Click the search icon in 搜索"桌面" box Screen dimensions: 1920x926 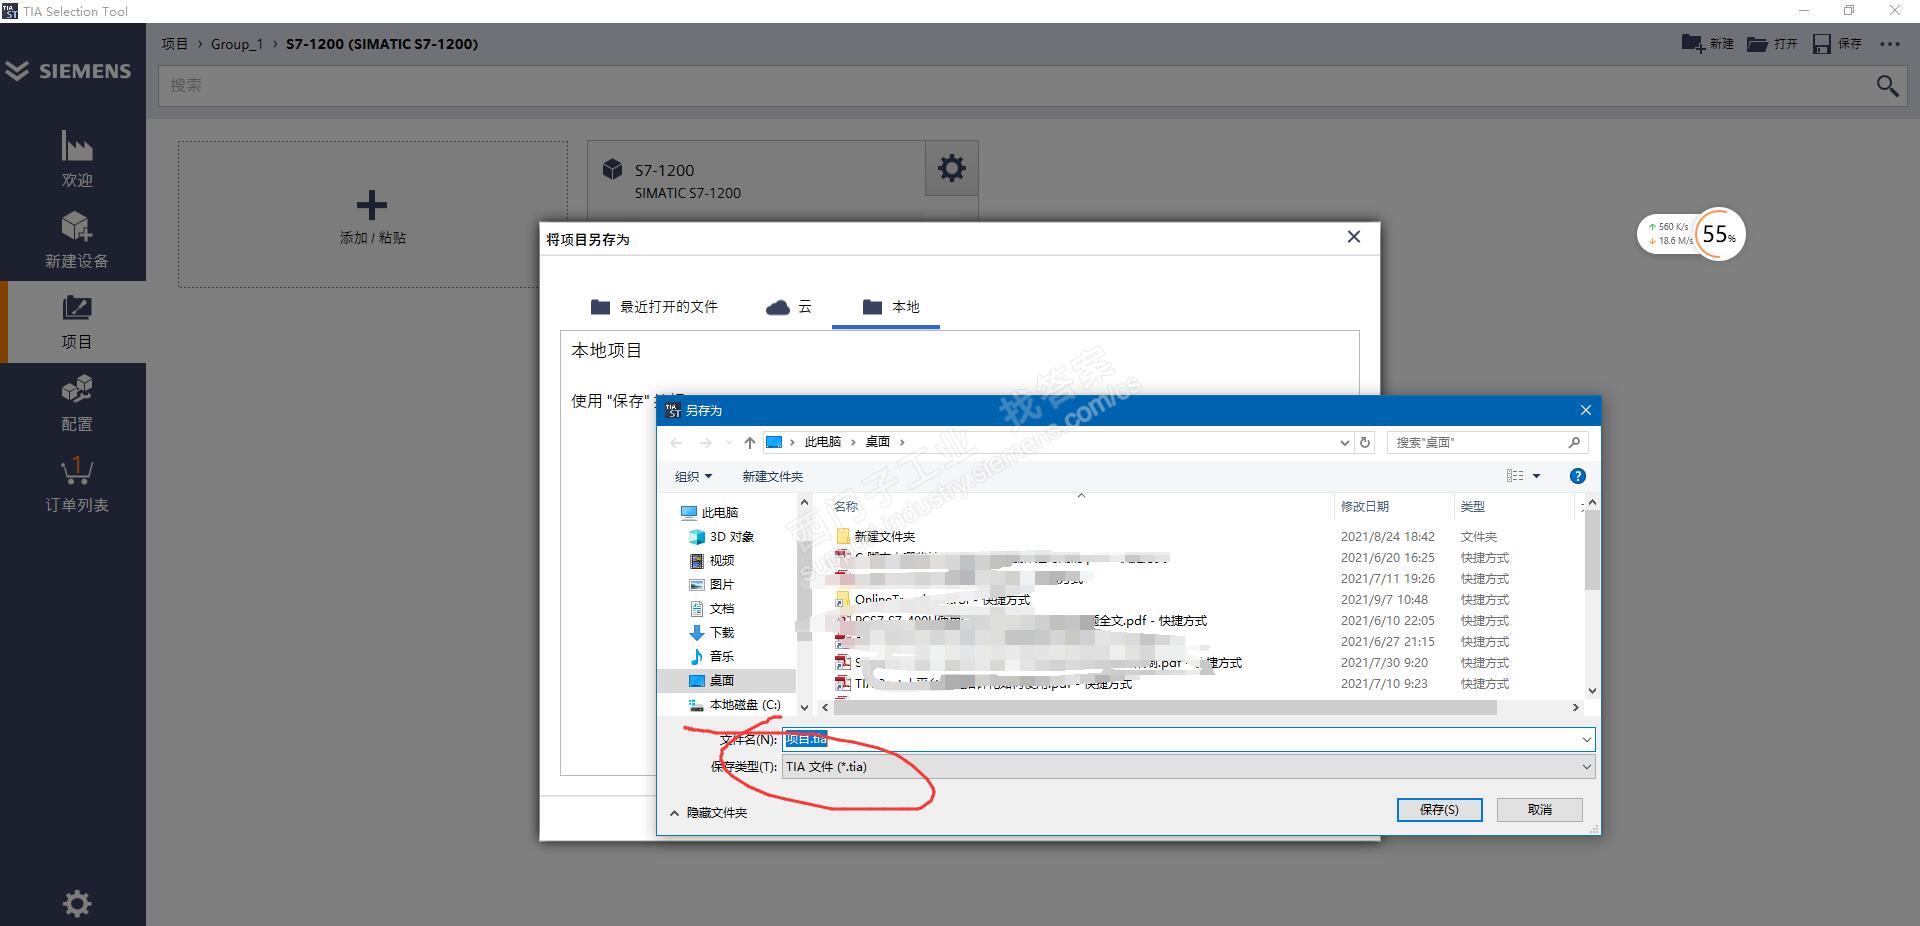(x=1574, y=442)
